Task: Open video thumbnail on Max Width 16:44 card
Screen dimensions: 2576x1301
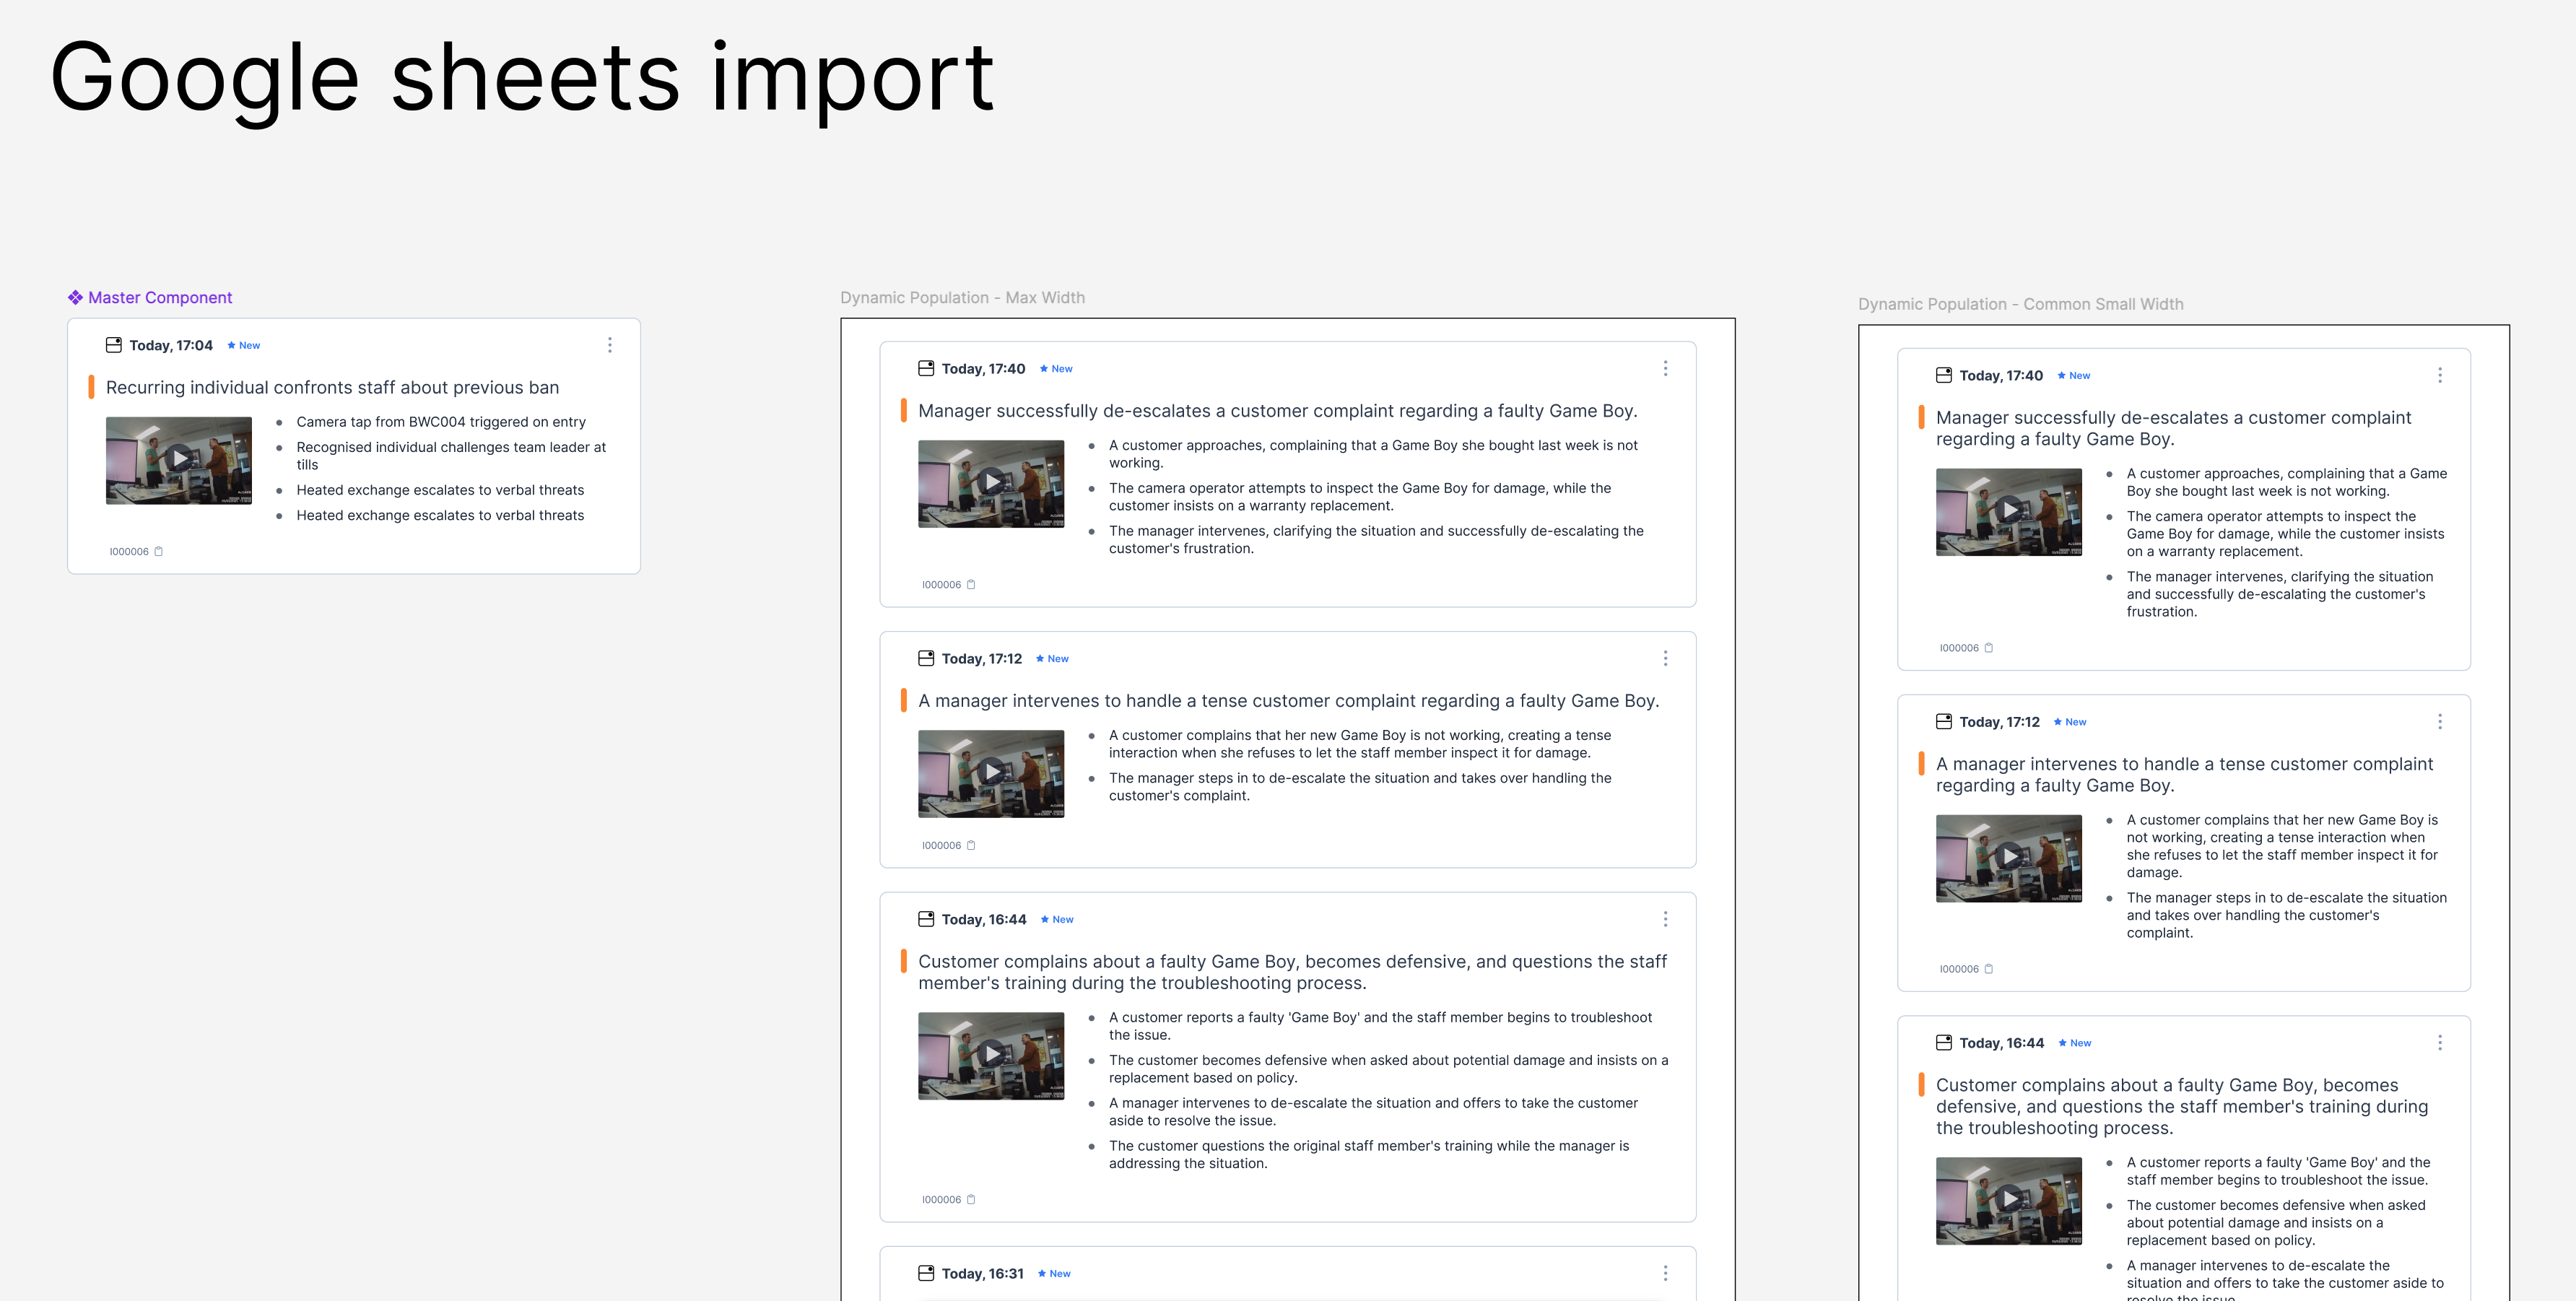Action: (x=991, y=1055)
